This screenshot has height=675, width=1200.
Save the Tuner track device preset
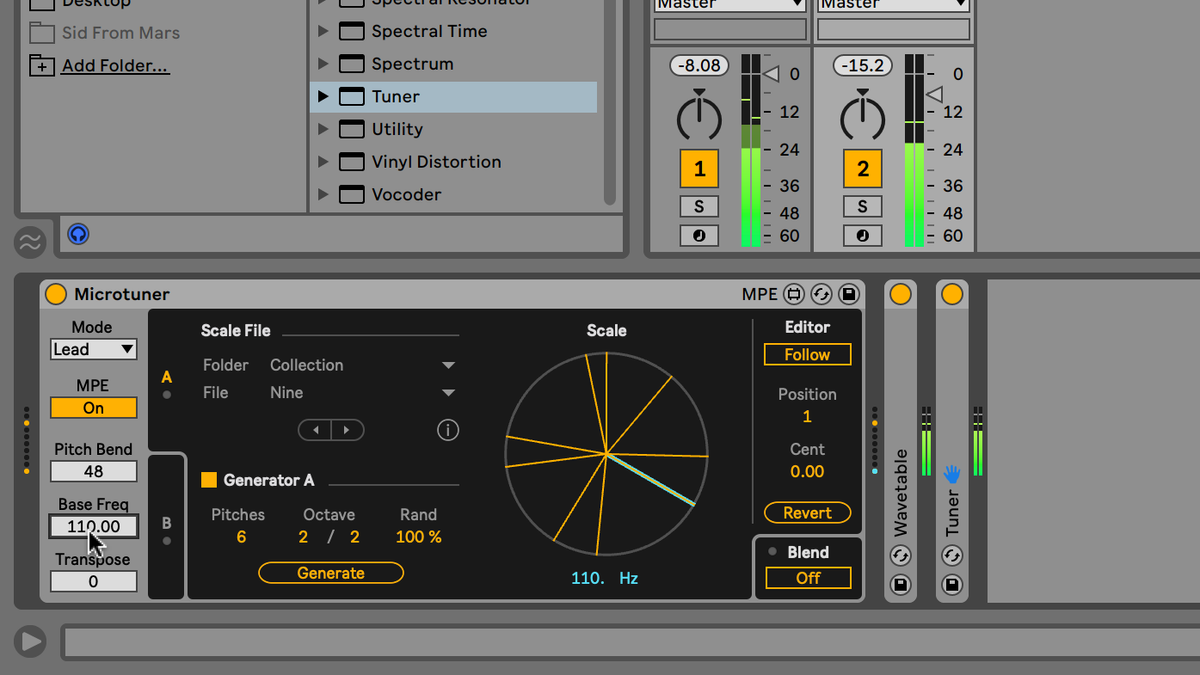click(952, 585)
